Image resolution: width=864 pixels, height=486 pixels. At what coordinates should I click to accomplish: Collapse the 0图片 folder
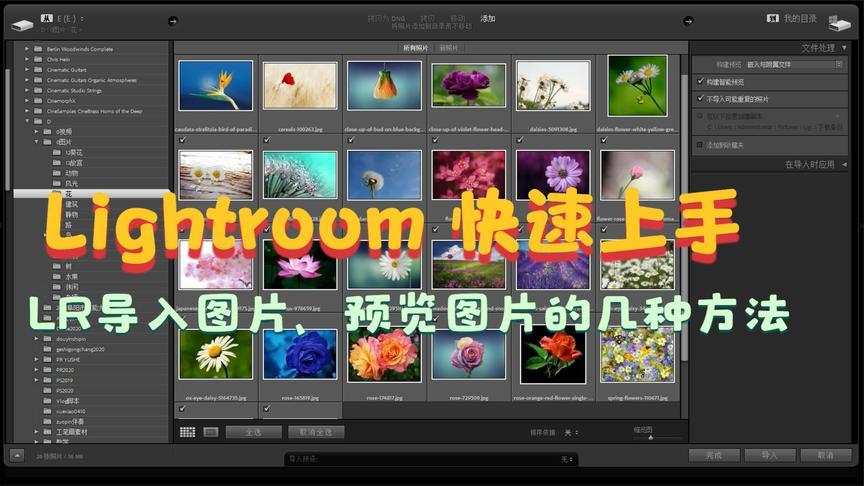[36, 142]
